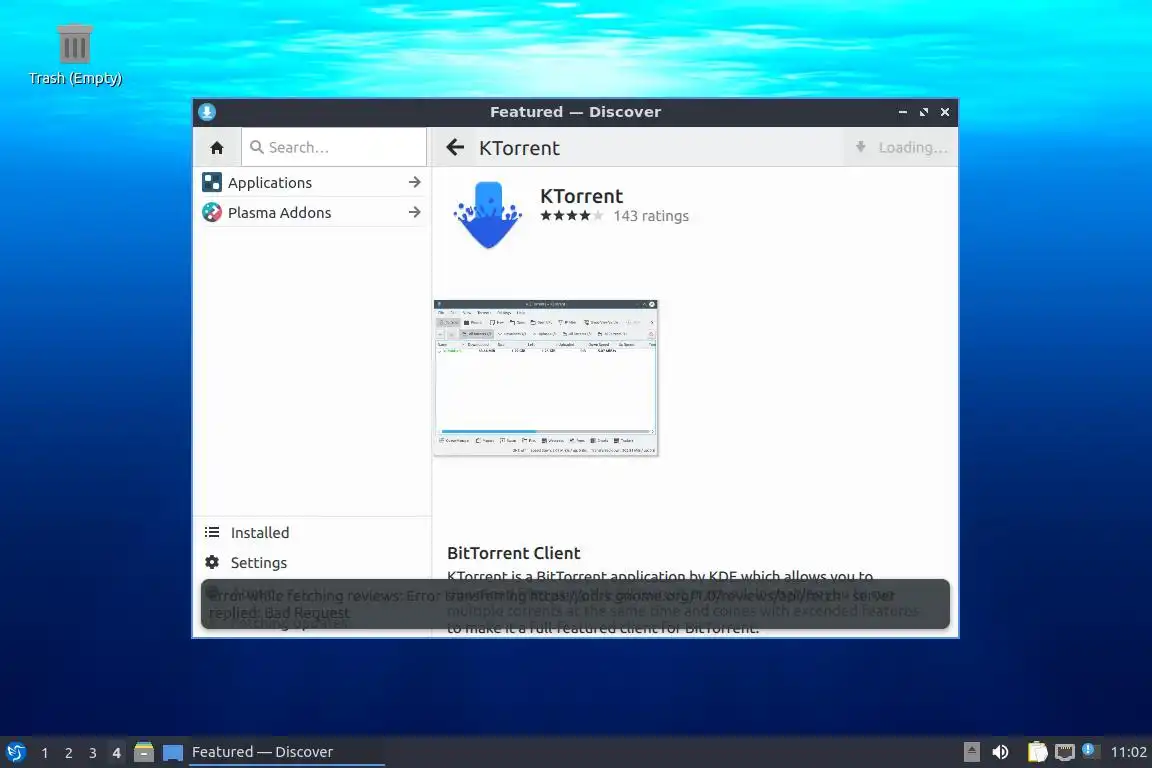The image size is (1152, 768).
Task: Open the volume control tray icon
Action: click(1000, 752)
